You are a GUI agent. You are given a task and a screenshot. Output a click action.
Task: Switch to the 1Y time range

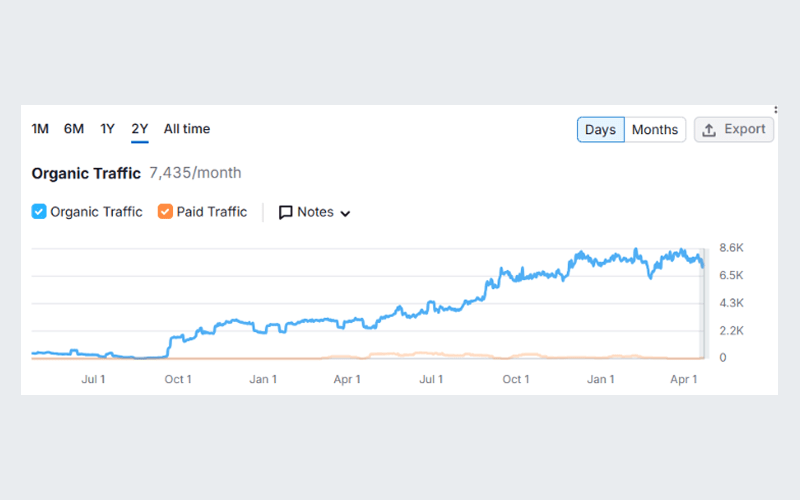[x=107, y=129]
